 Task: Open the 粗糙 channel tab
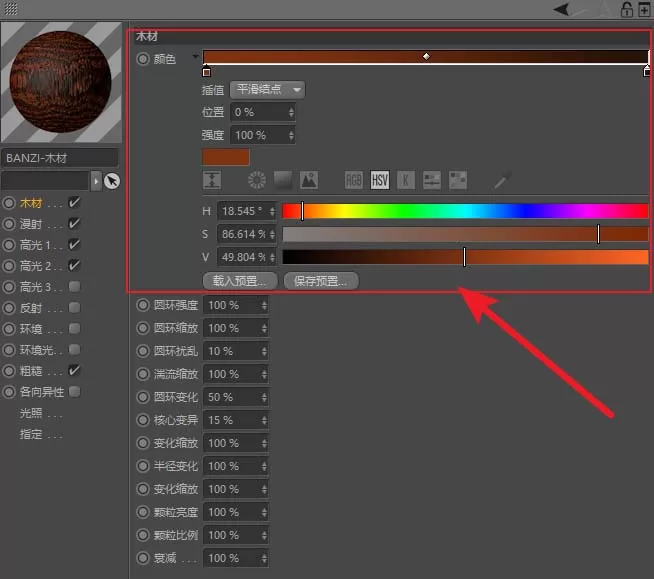click(31, 370)
